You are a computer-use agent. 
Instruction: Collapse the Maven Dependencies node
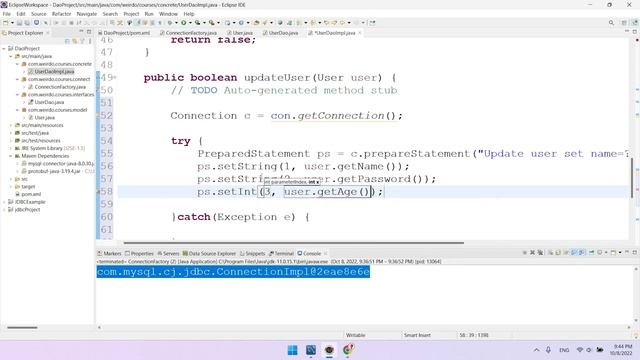11,156
